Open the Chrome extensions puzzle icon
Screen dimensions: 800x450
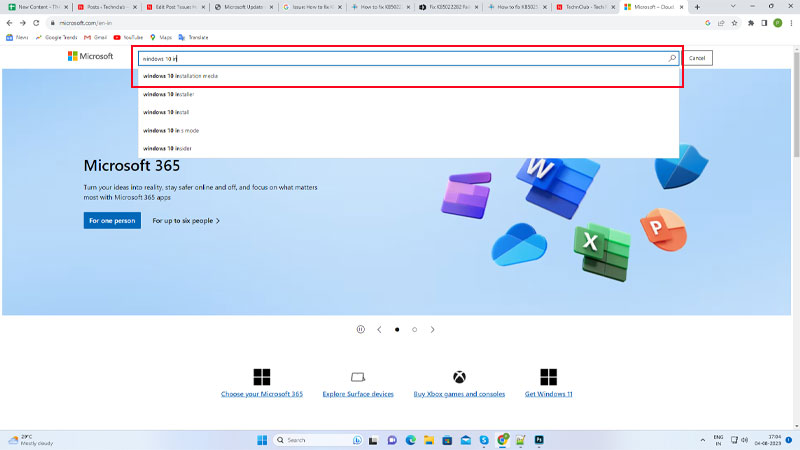click(751, 23)
